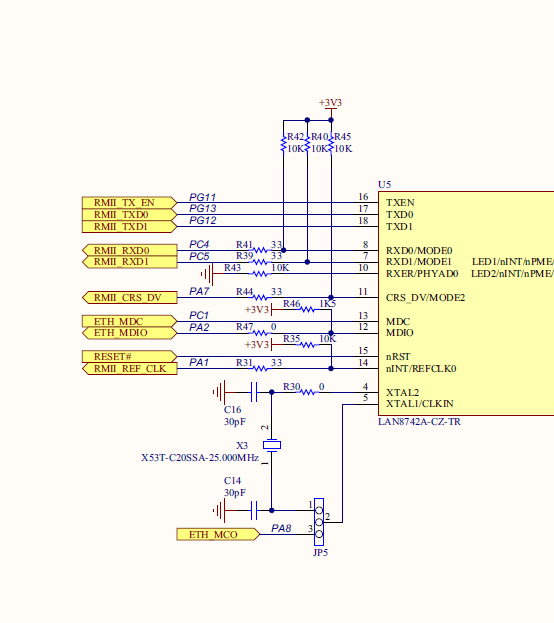The height and width of the screenshot is (623, 554).
Task: Click the JP5 designator text
Action: 320,553
